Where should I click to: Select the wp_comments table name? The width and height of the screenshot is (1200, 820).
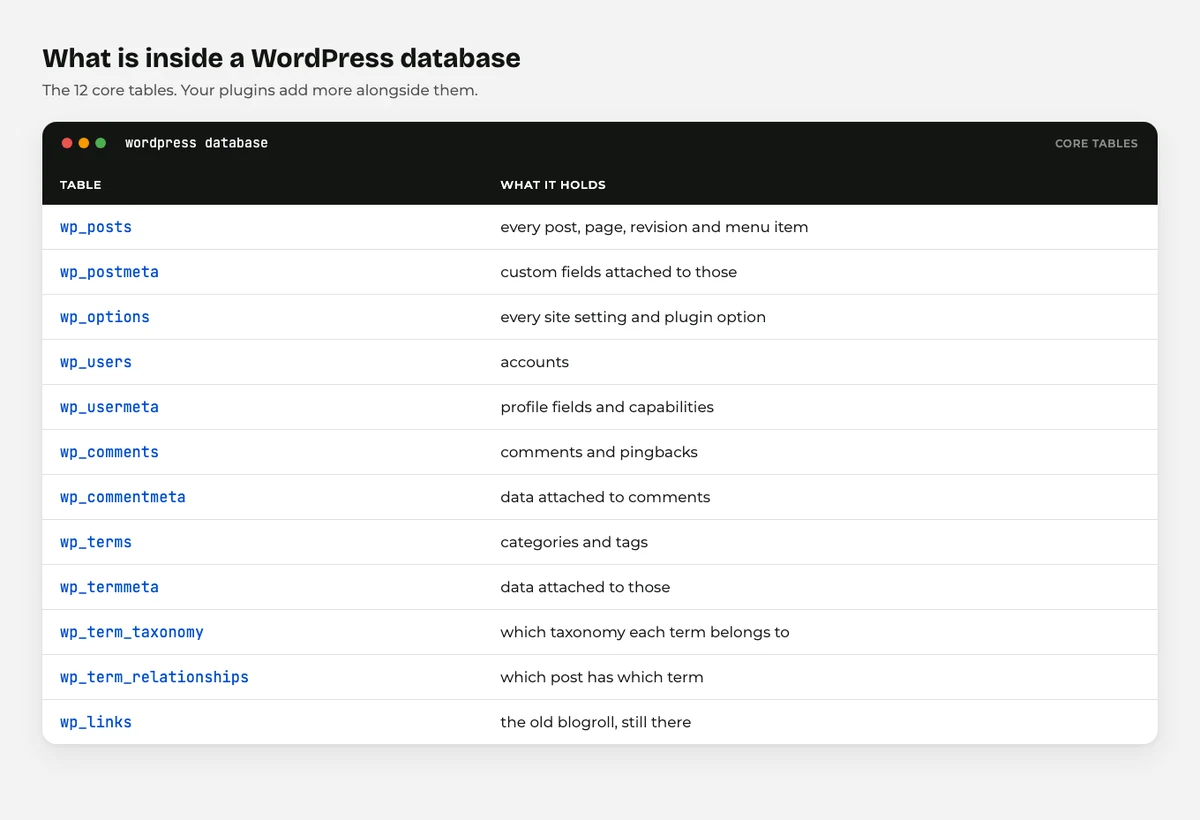pos(109,452)
